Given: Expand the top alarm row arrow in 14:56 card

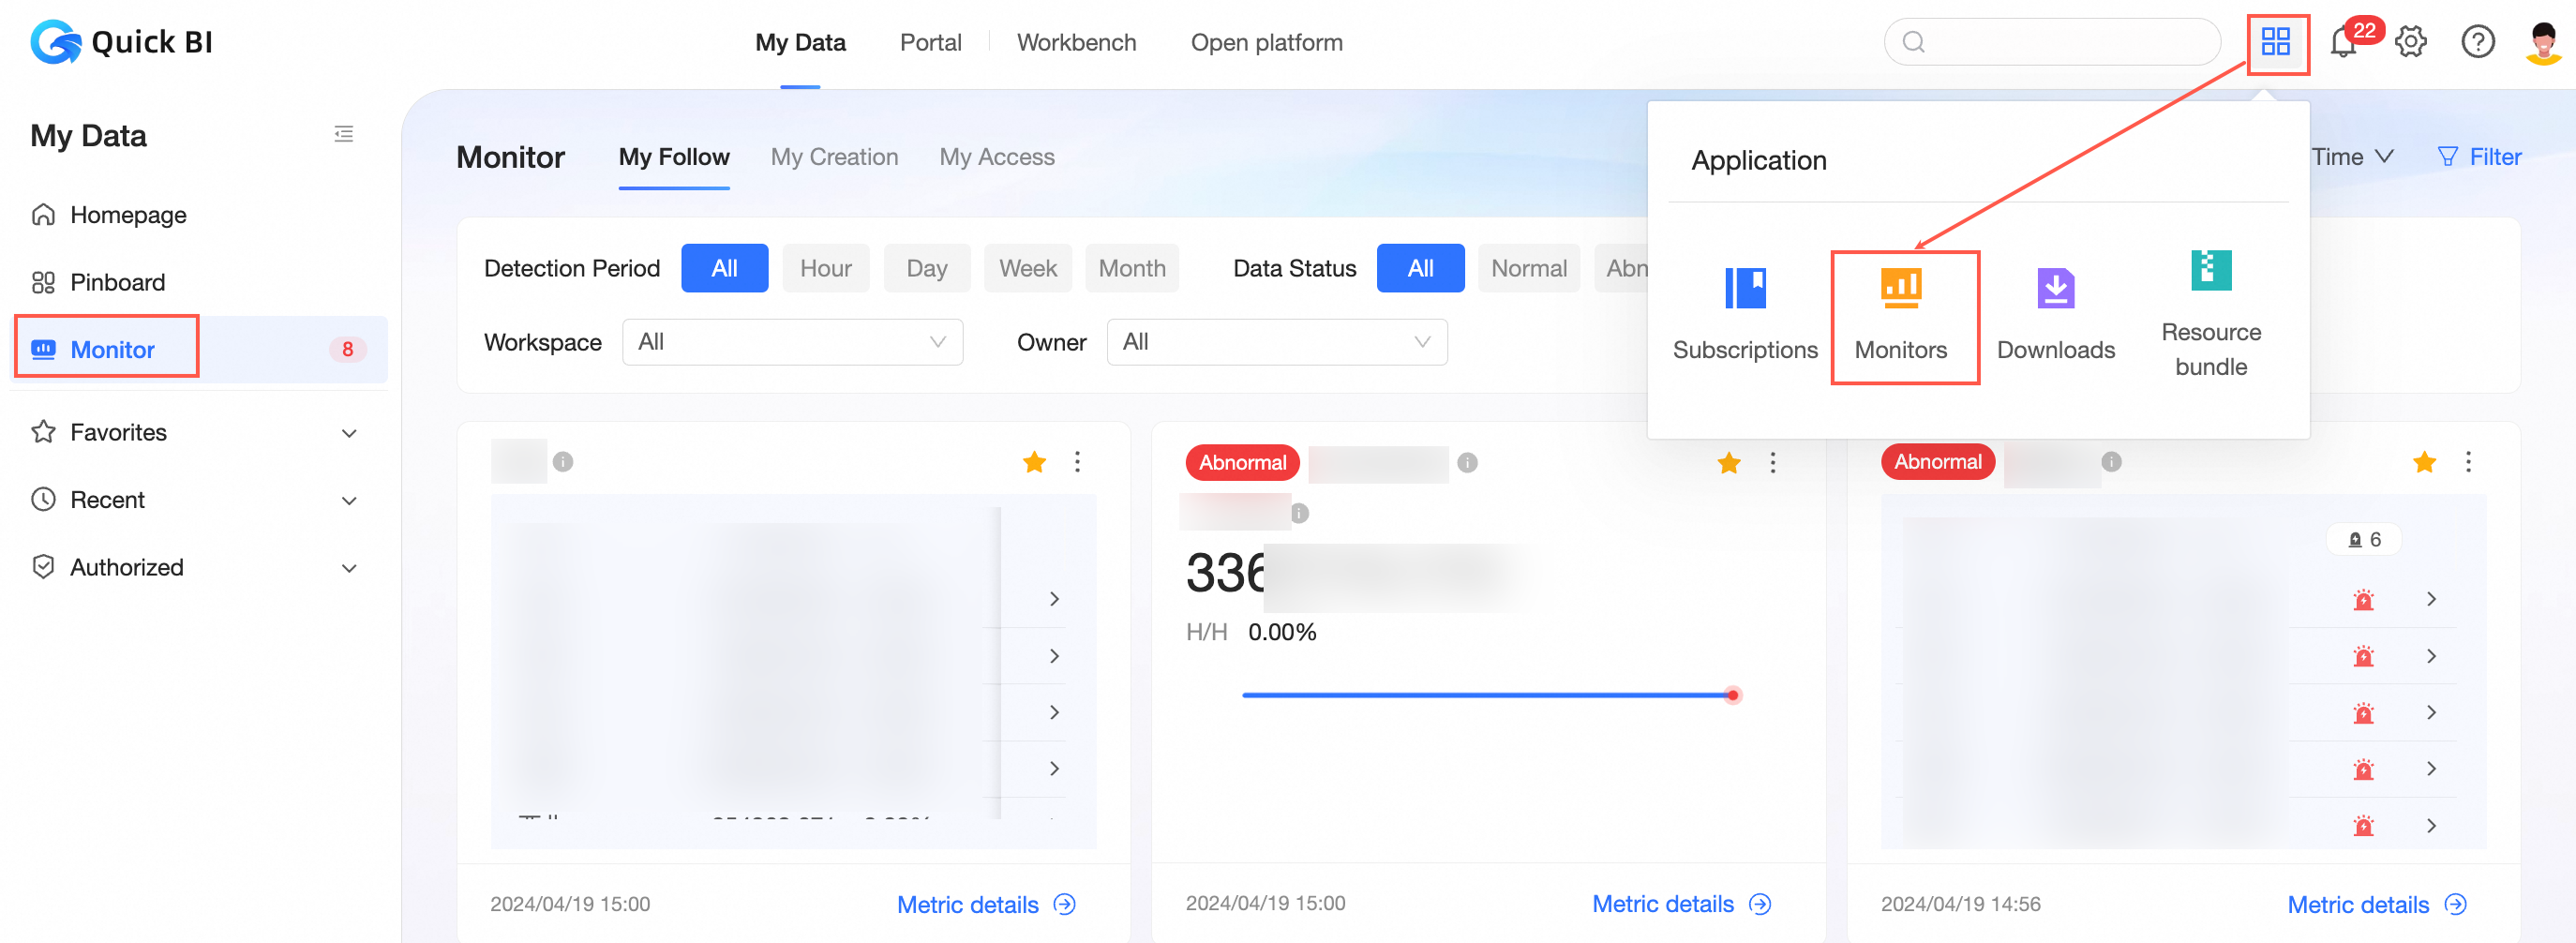Looking at the screenshot, I should point(2431,599).
